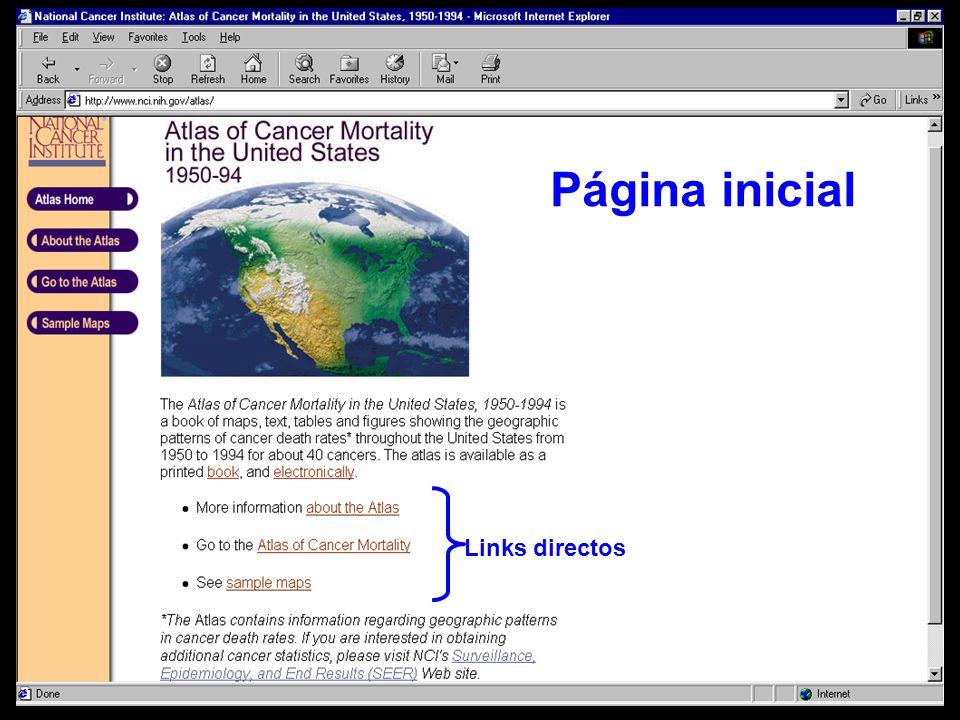This screenshot has width=960, height=720.
Task: Stop loading the page
Action: pos(162,69)
